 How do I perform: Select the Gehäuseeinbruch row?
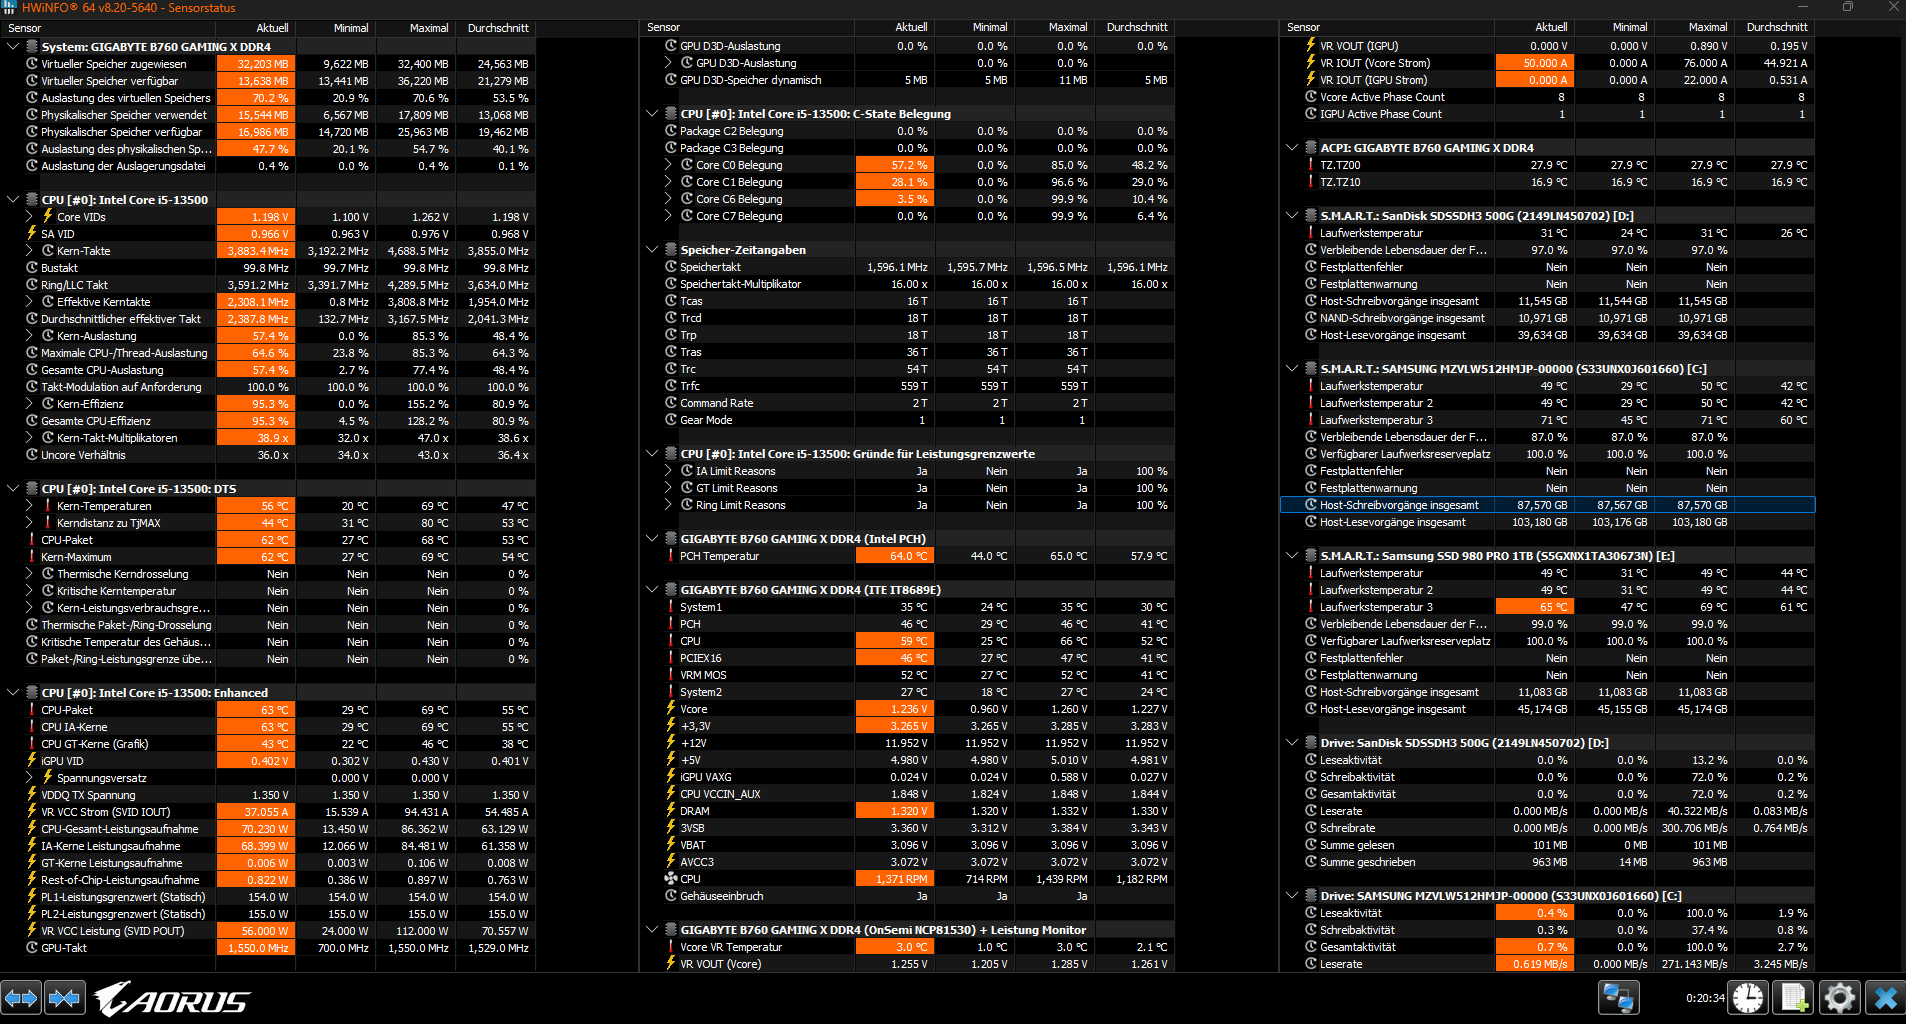[x=907, y=896]
